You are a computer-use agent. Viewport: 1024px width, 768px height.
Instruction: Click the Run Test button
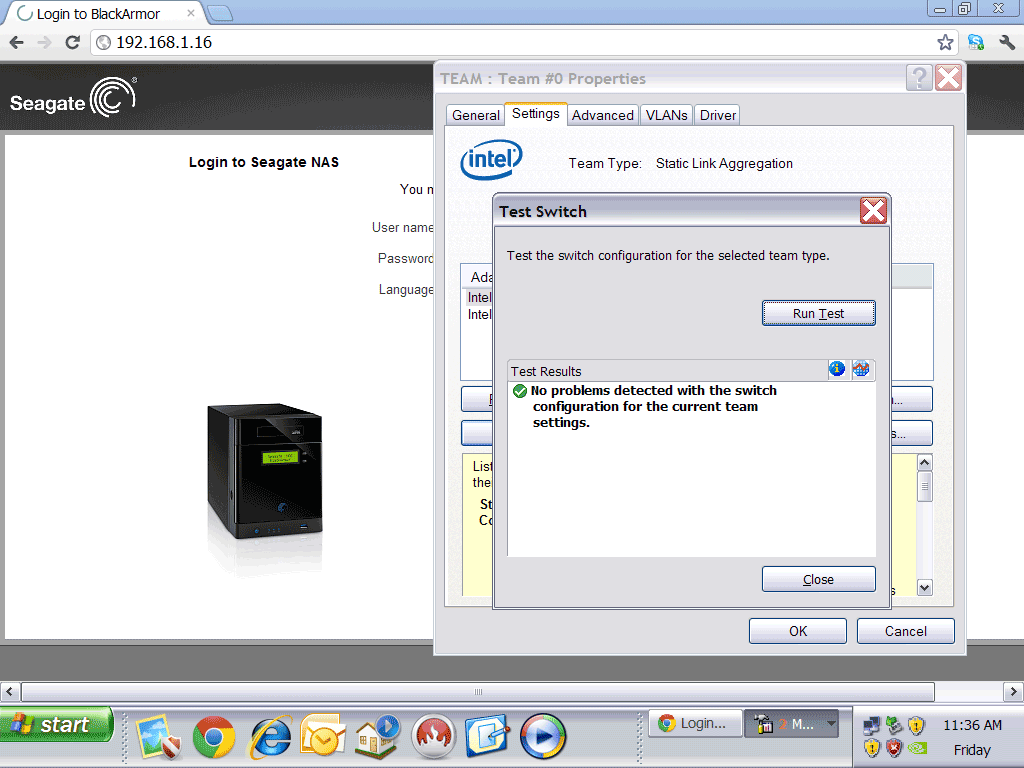coord(818,313)
